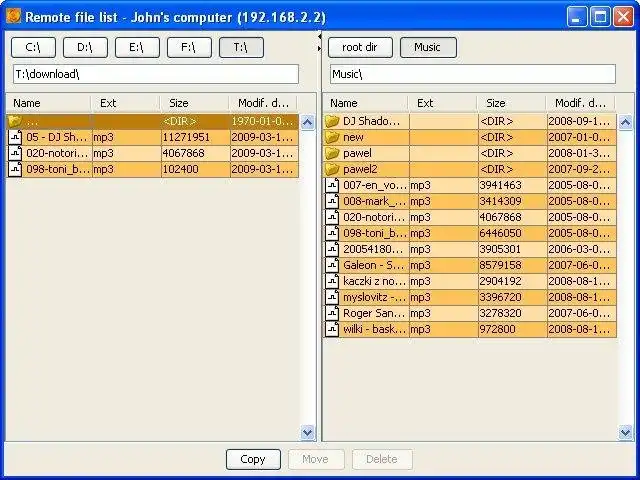Go to root dir on remote side
The width and height of the screenshot is (640, 480).
[x=360, y=47]
